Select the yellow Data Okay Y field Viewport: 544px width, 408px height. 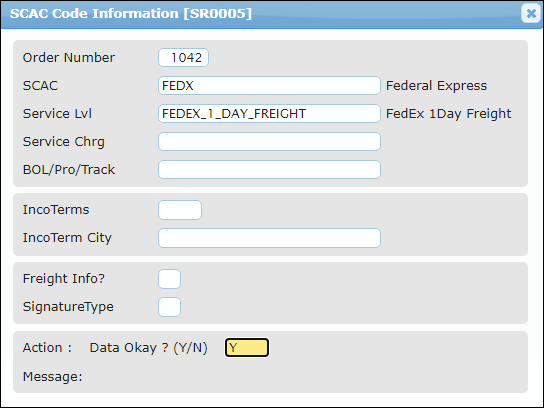247,348
